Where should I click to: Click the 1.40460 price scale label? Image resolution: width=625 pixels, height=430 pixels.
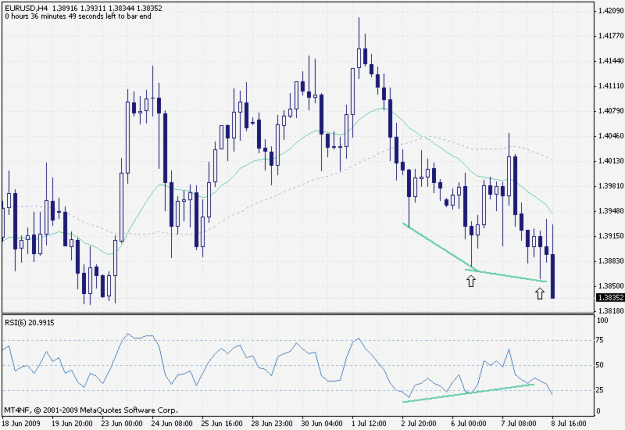point(610,136)
